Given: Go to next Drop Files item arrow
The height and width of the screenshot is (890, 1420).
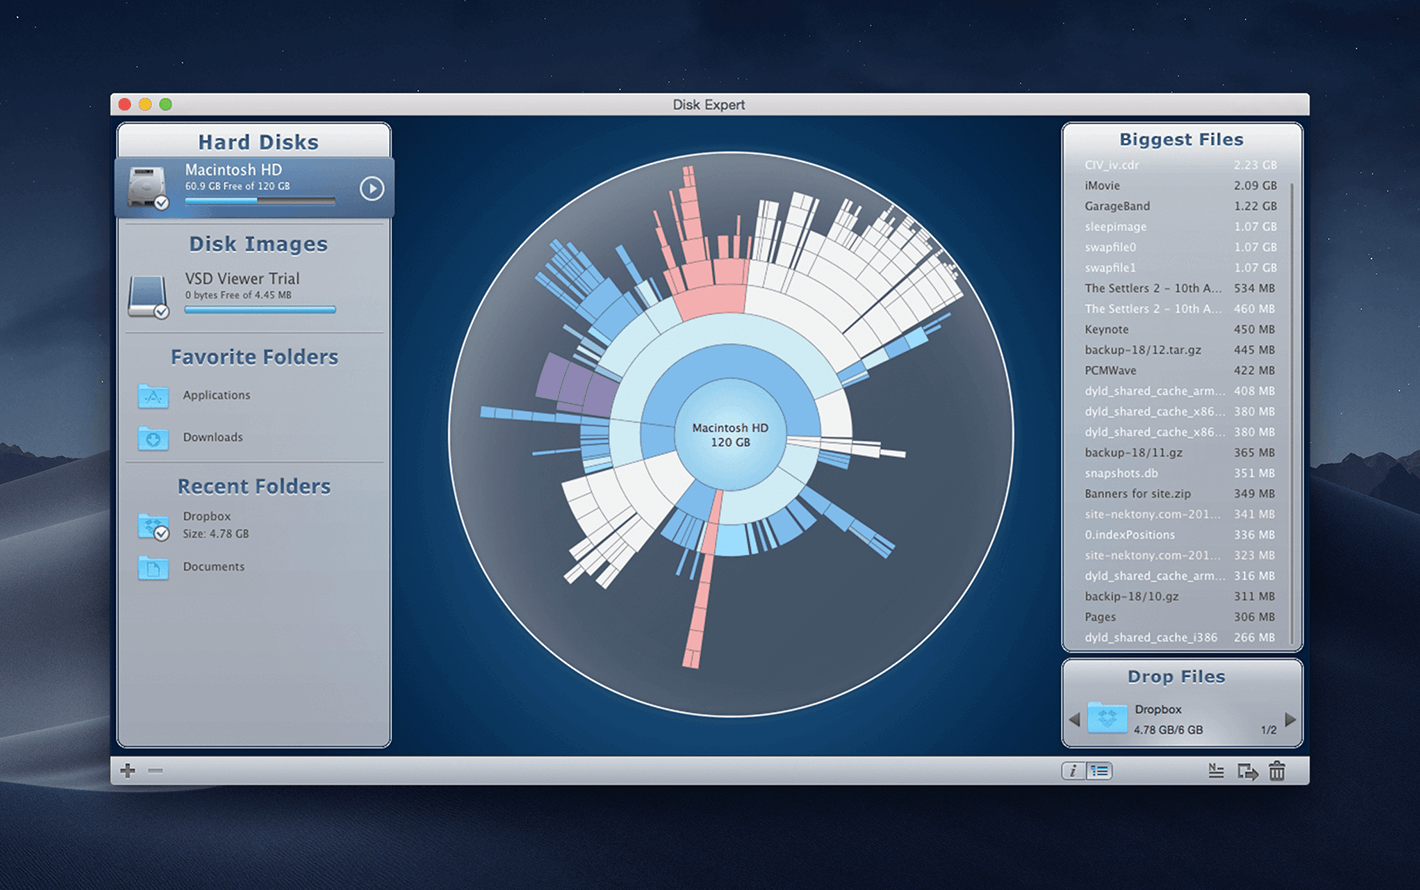Looking at the screenshot, I should coord(1290,719).
